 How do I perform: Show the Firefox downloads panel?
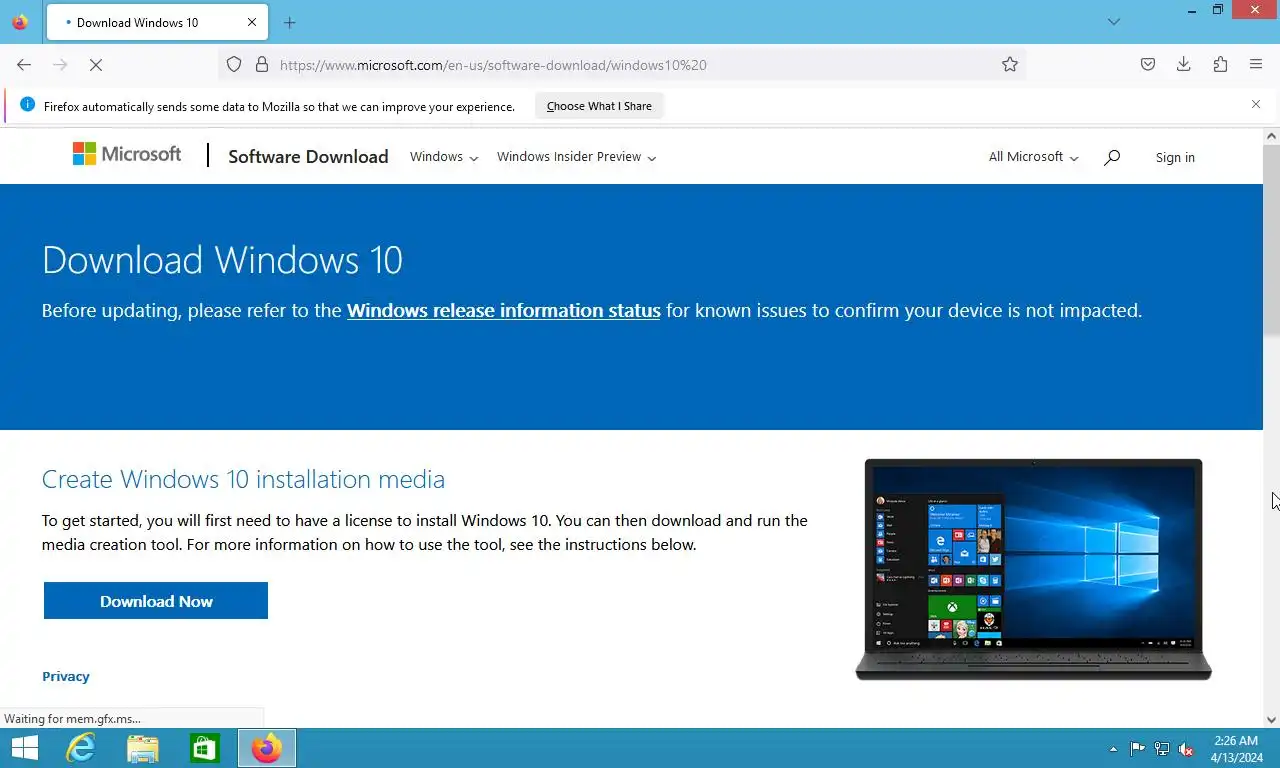click(1184, 65)
